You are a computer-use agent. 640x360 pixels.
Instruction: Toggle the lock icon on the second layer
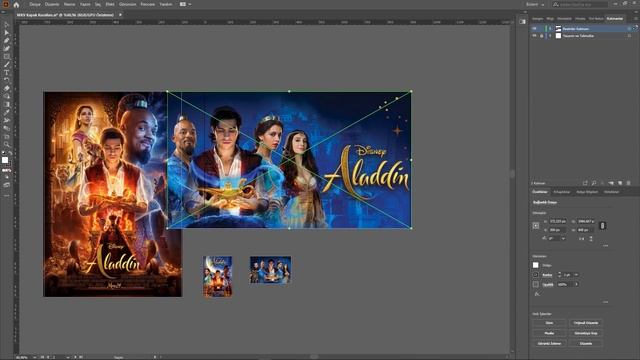coord(542,36)
